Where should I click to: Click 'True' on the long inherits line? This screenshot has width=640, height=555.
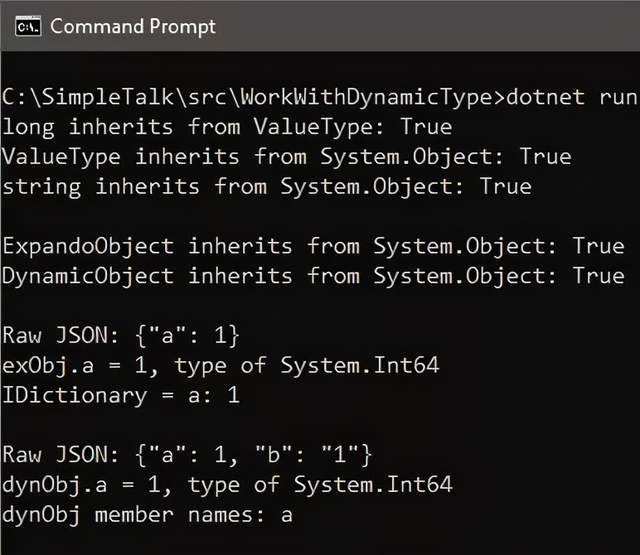pos(426,127)
